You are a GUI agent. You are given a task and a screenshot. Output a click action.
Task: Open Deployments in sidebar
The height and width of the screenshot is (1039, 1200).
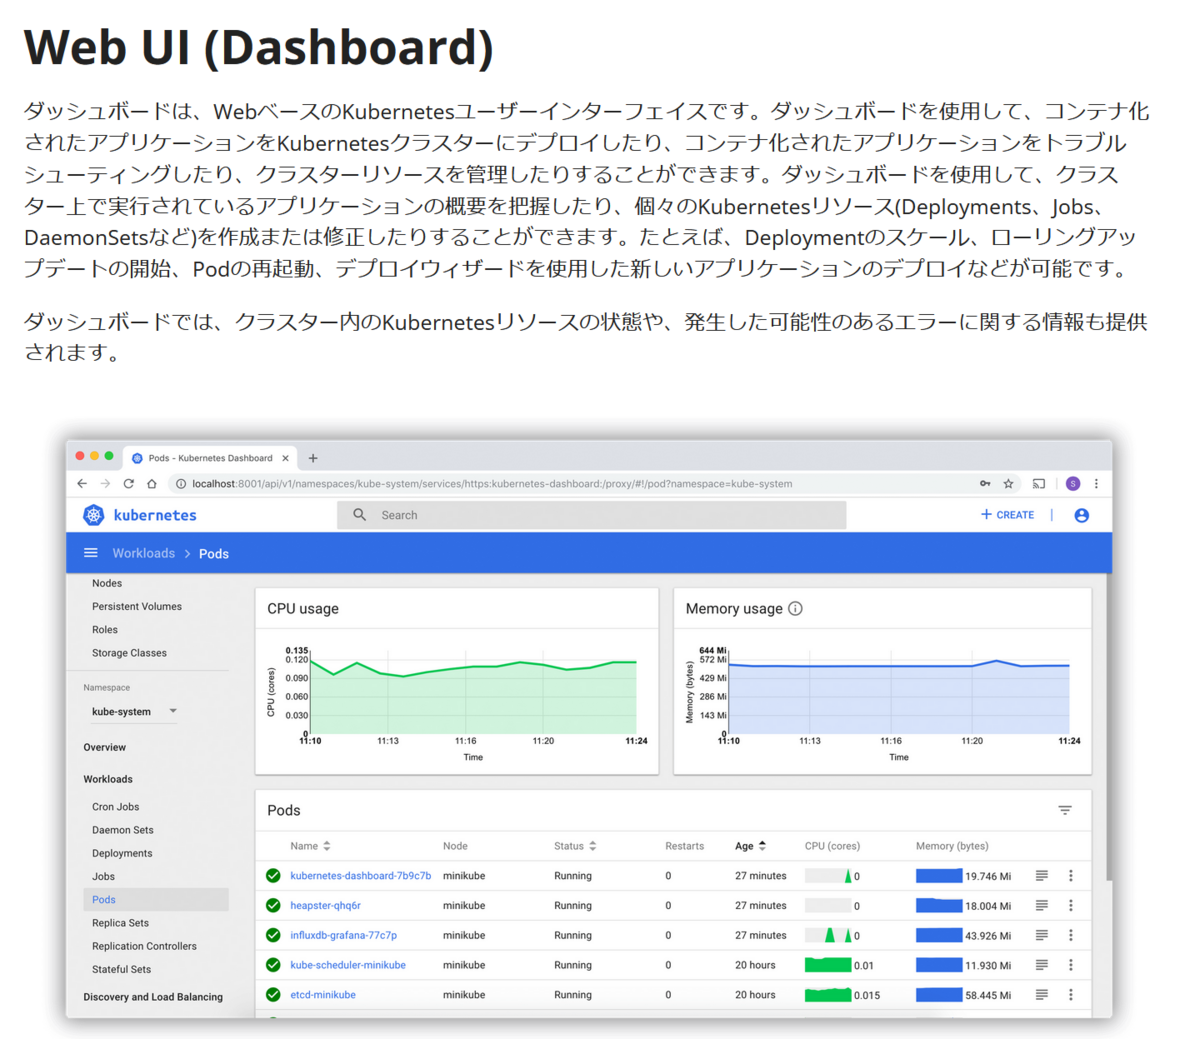(122, 853)
